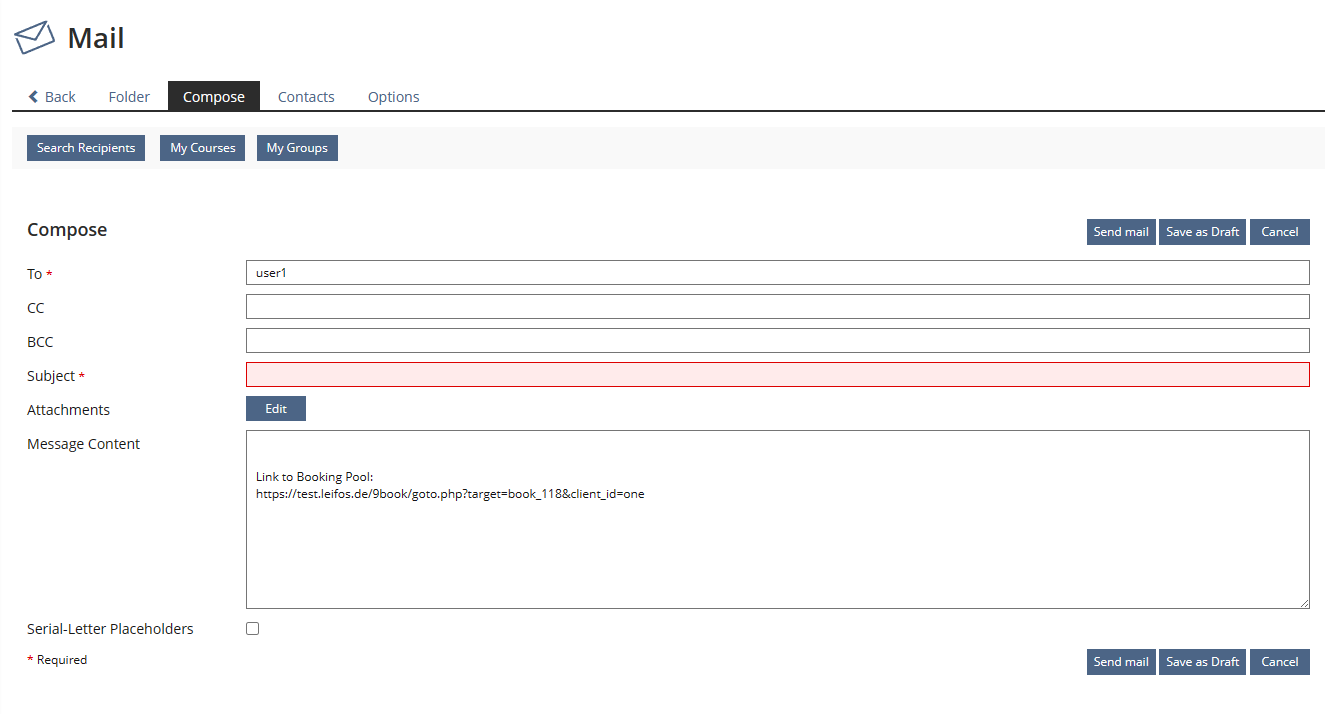This screenshot has width=1335, height=714.
Task: Select the Compose tab
Action: pos(214,97)
